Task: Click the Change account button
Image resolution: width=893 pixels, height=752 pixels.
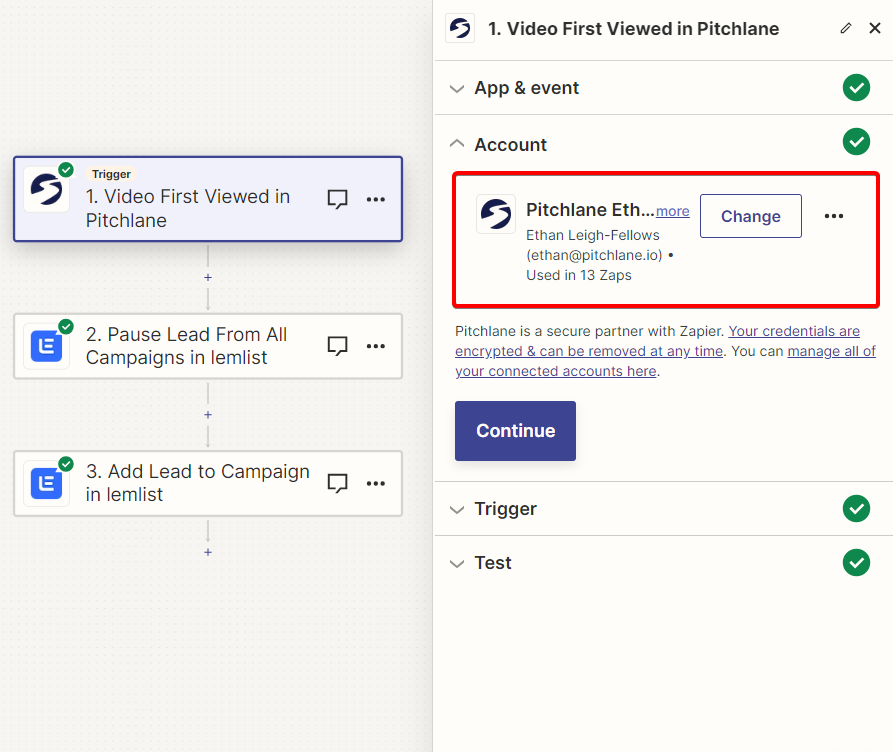Action: pyautogui.click(x=751, y=216)
